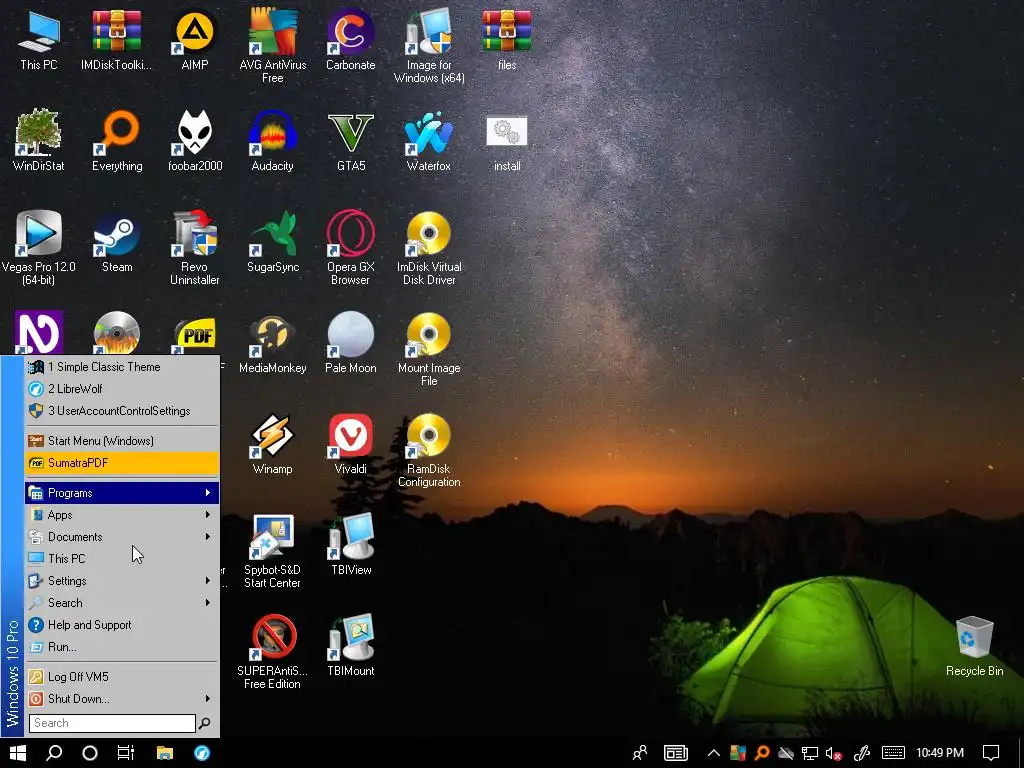Expand the Settings submenu

click(122, 581)
